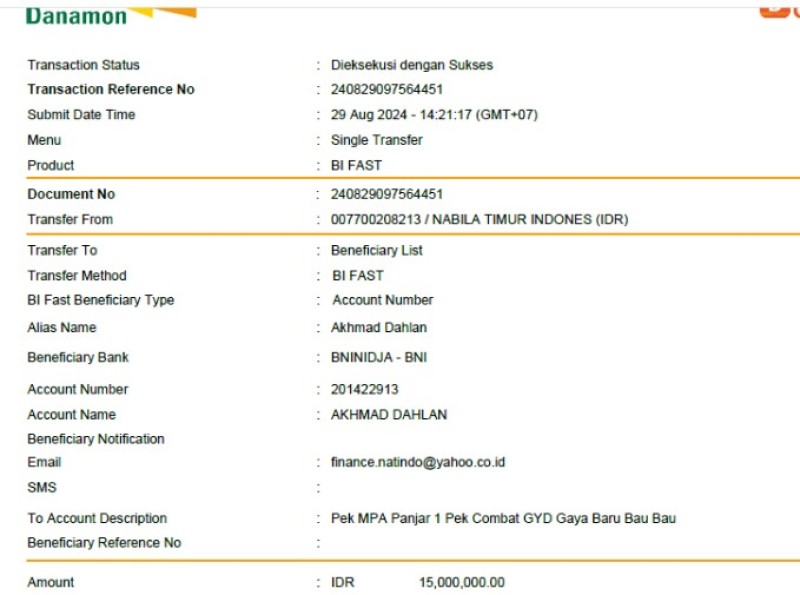Screen dimensions: 800x595
Task: Click the Transfer From account text
Action: click(x=479, y=219)
